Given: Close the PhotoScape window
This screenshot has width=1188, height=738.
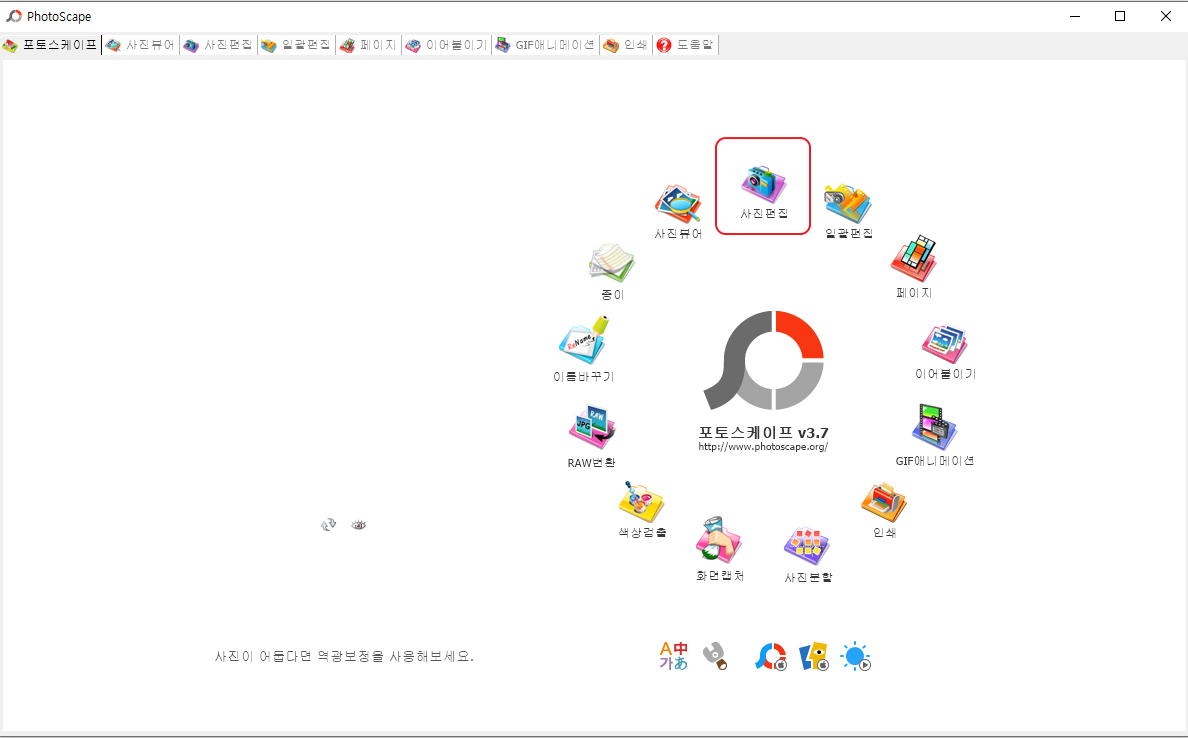Looking at the screenshot, I should coord(1165,16).
